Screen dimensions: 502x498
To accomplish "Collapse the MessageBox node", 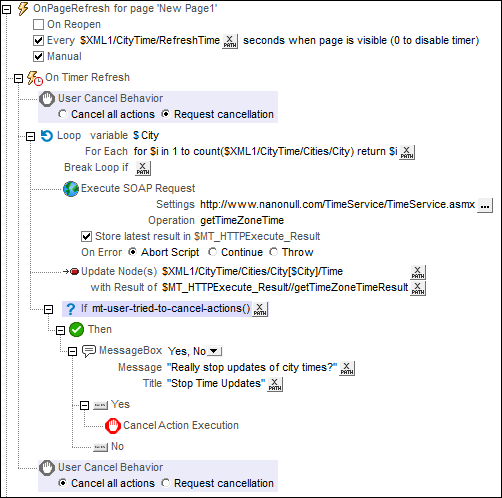I will [72, 352].
